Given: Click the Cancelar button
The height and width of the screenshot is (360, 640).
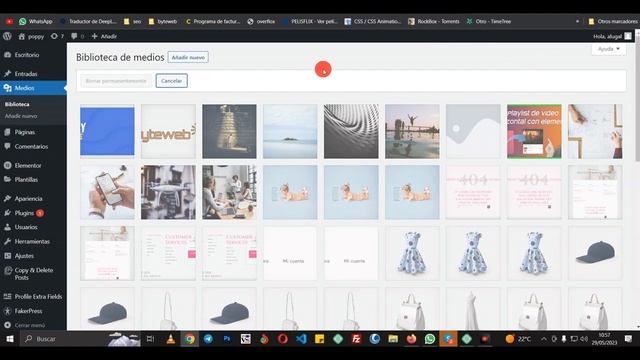Looking at the screenshot, I should pos(171,81).
